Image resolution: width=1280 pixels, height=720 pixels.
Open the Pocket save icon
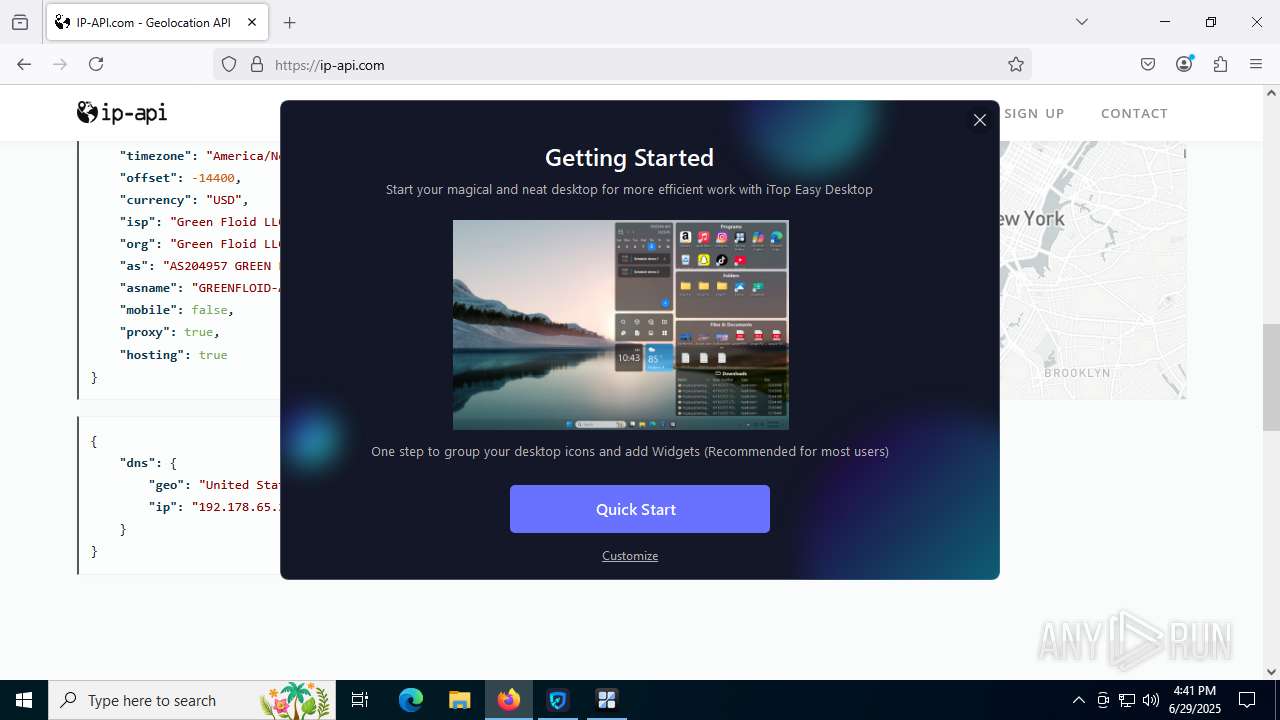[x=1148, y=64]
